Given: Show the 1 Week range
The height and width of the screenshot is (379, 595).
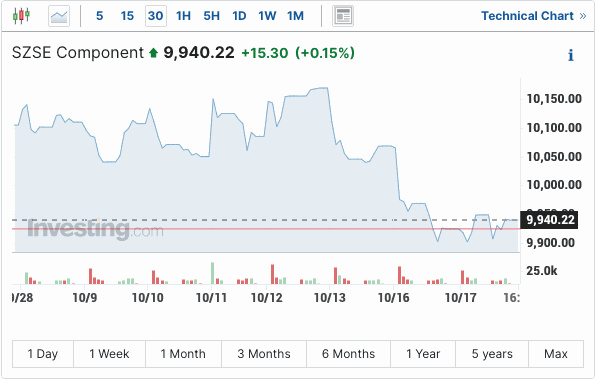Looking at the screenshot, I should click(x=109, y=354).
